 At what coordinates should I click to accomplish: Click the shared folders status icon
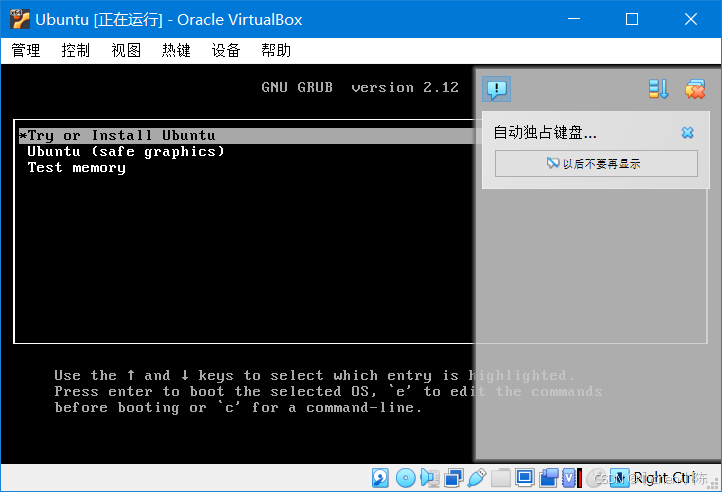(x=501, y=478)
